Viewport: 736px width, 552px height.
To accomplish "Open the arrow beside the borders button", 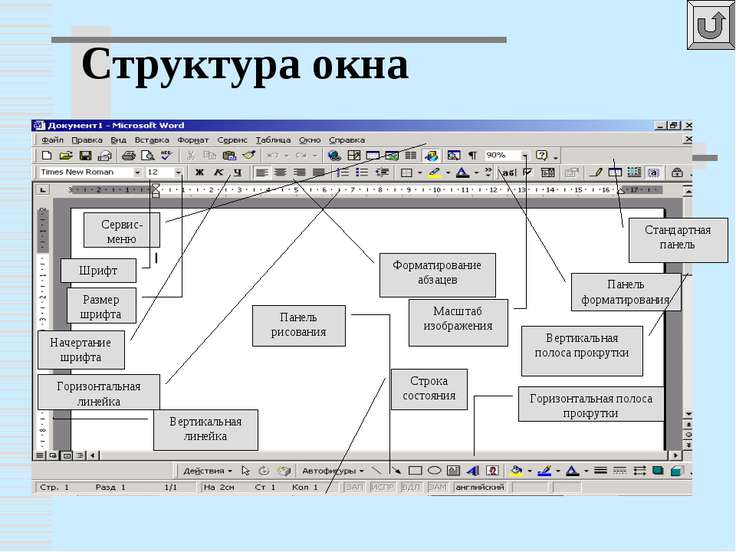I will coord(419,173).
